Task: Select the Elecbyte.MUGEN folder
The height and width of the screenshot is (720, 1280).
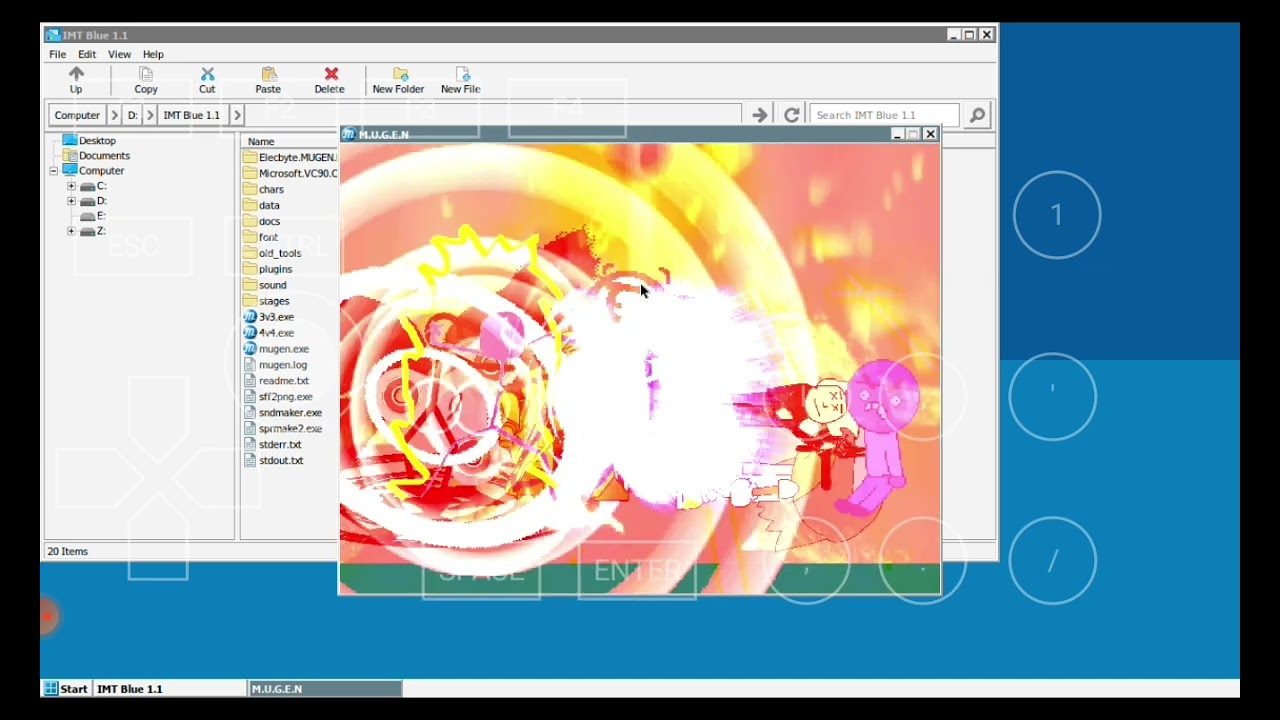Action: tap(290, 157)
